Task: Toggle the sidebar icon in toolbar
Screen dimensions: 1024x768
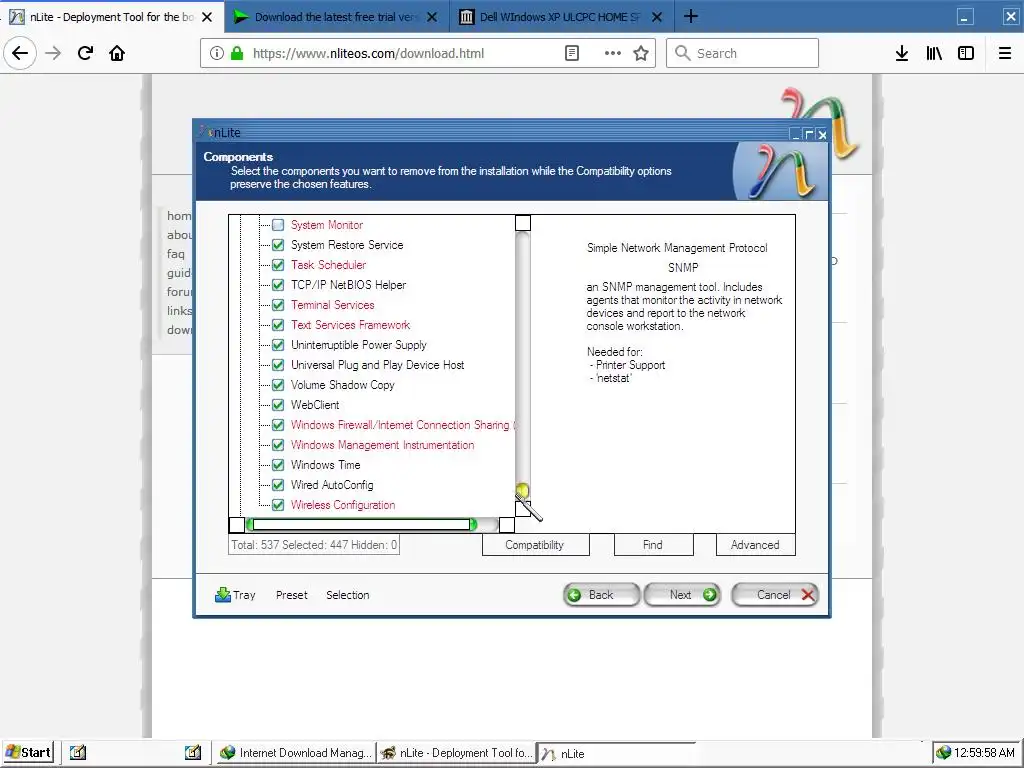Action: (x=966, y=53)
